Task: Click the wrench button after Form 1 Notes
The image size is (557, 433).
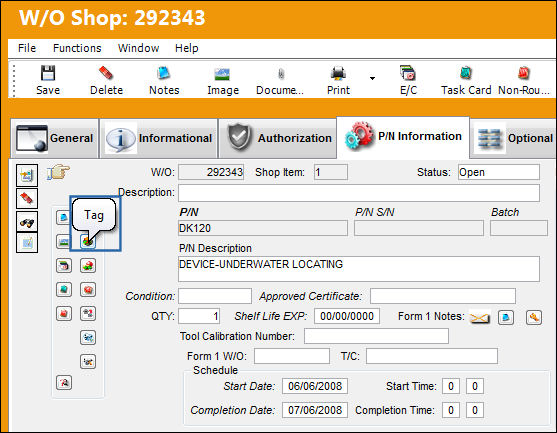Action: (534, 317)
